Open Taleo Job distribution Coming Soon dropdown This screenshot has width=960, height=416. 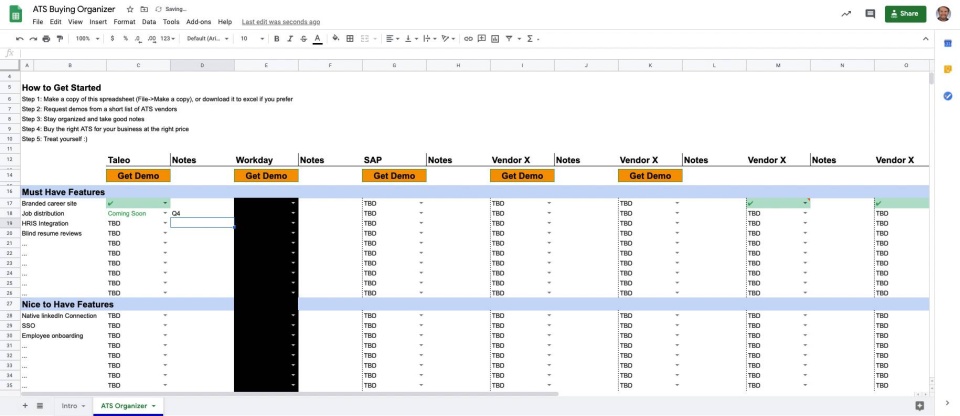click(x=165, y=213)
